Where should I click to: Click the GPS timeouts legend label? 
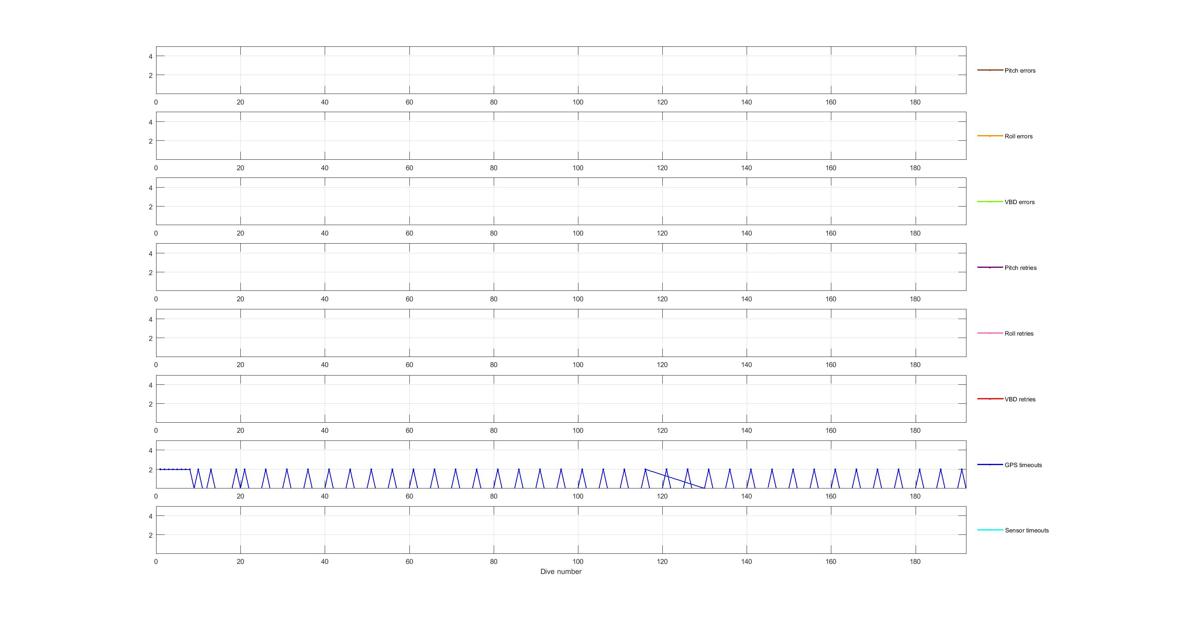coord(1023,465)
